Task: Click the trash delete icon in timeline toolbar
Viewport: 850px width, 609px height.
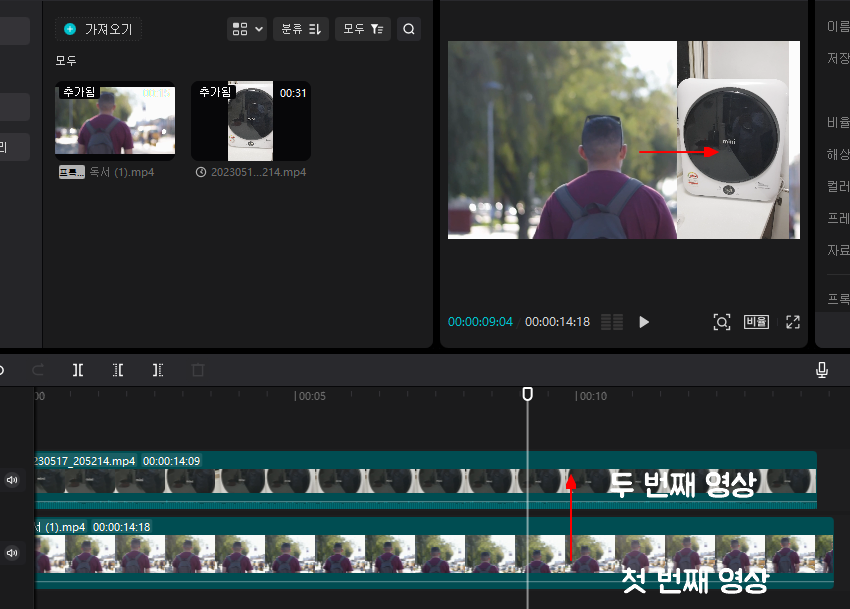Action: [198, 370]
